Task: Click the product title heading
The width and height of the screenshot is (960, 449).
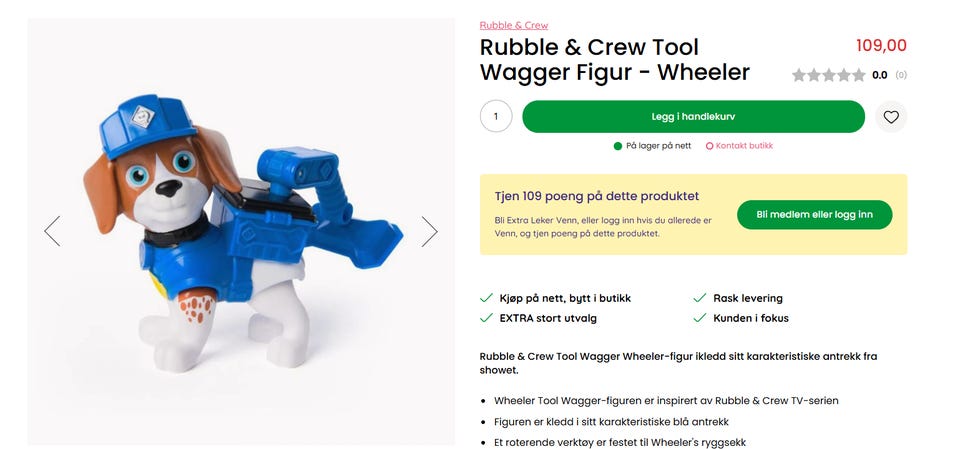Action: [614, 59]
